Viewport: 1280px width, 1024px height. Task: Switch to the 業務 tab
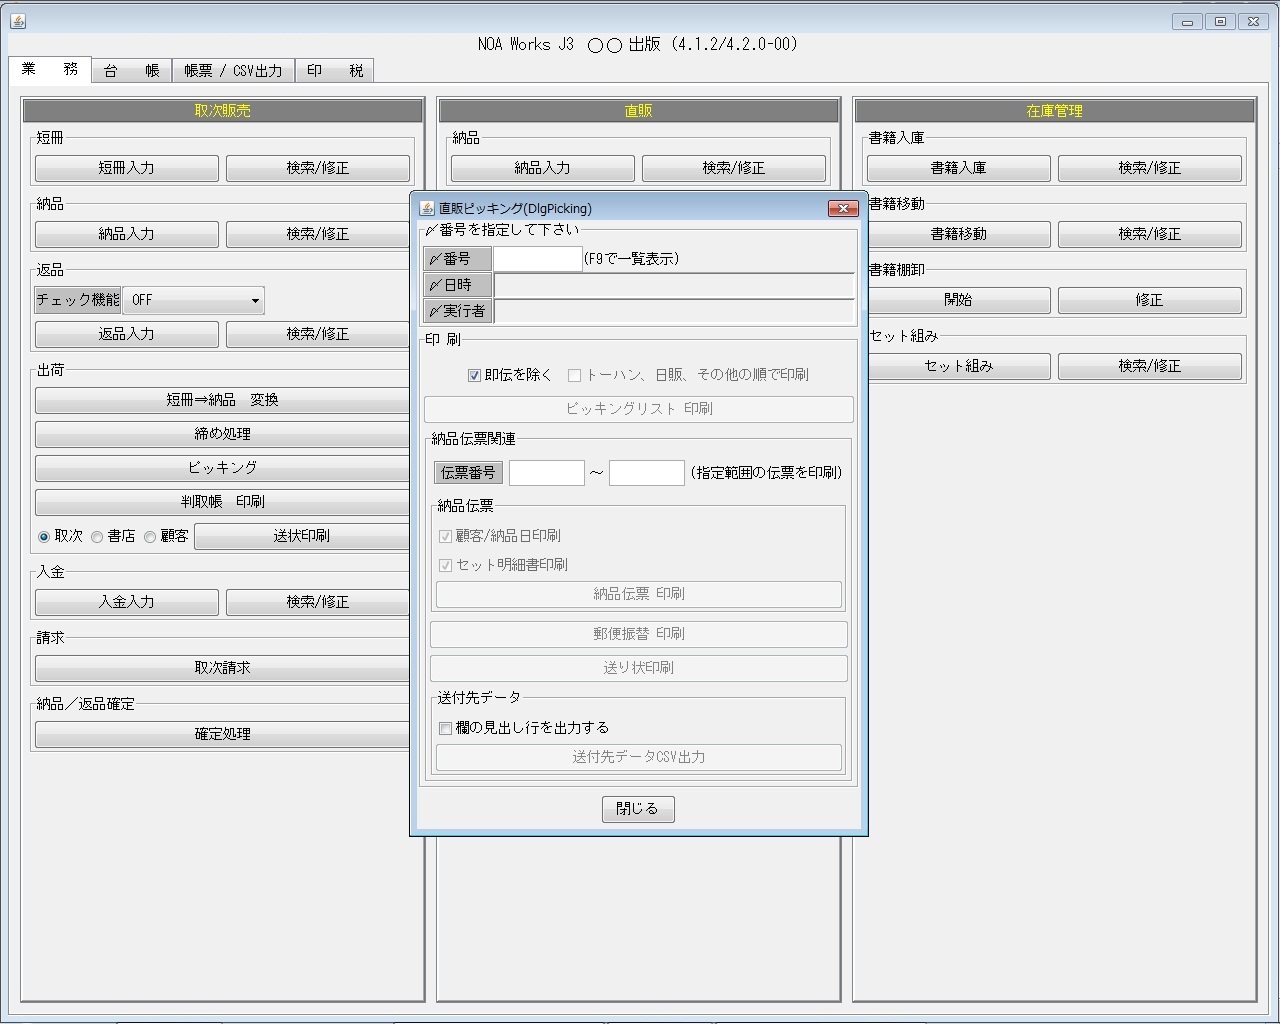click(x=50, y=69)
